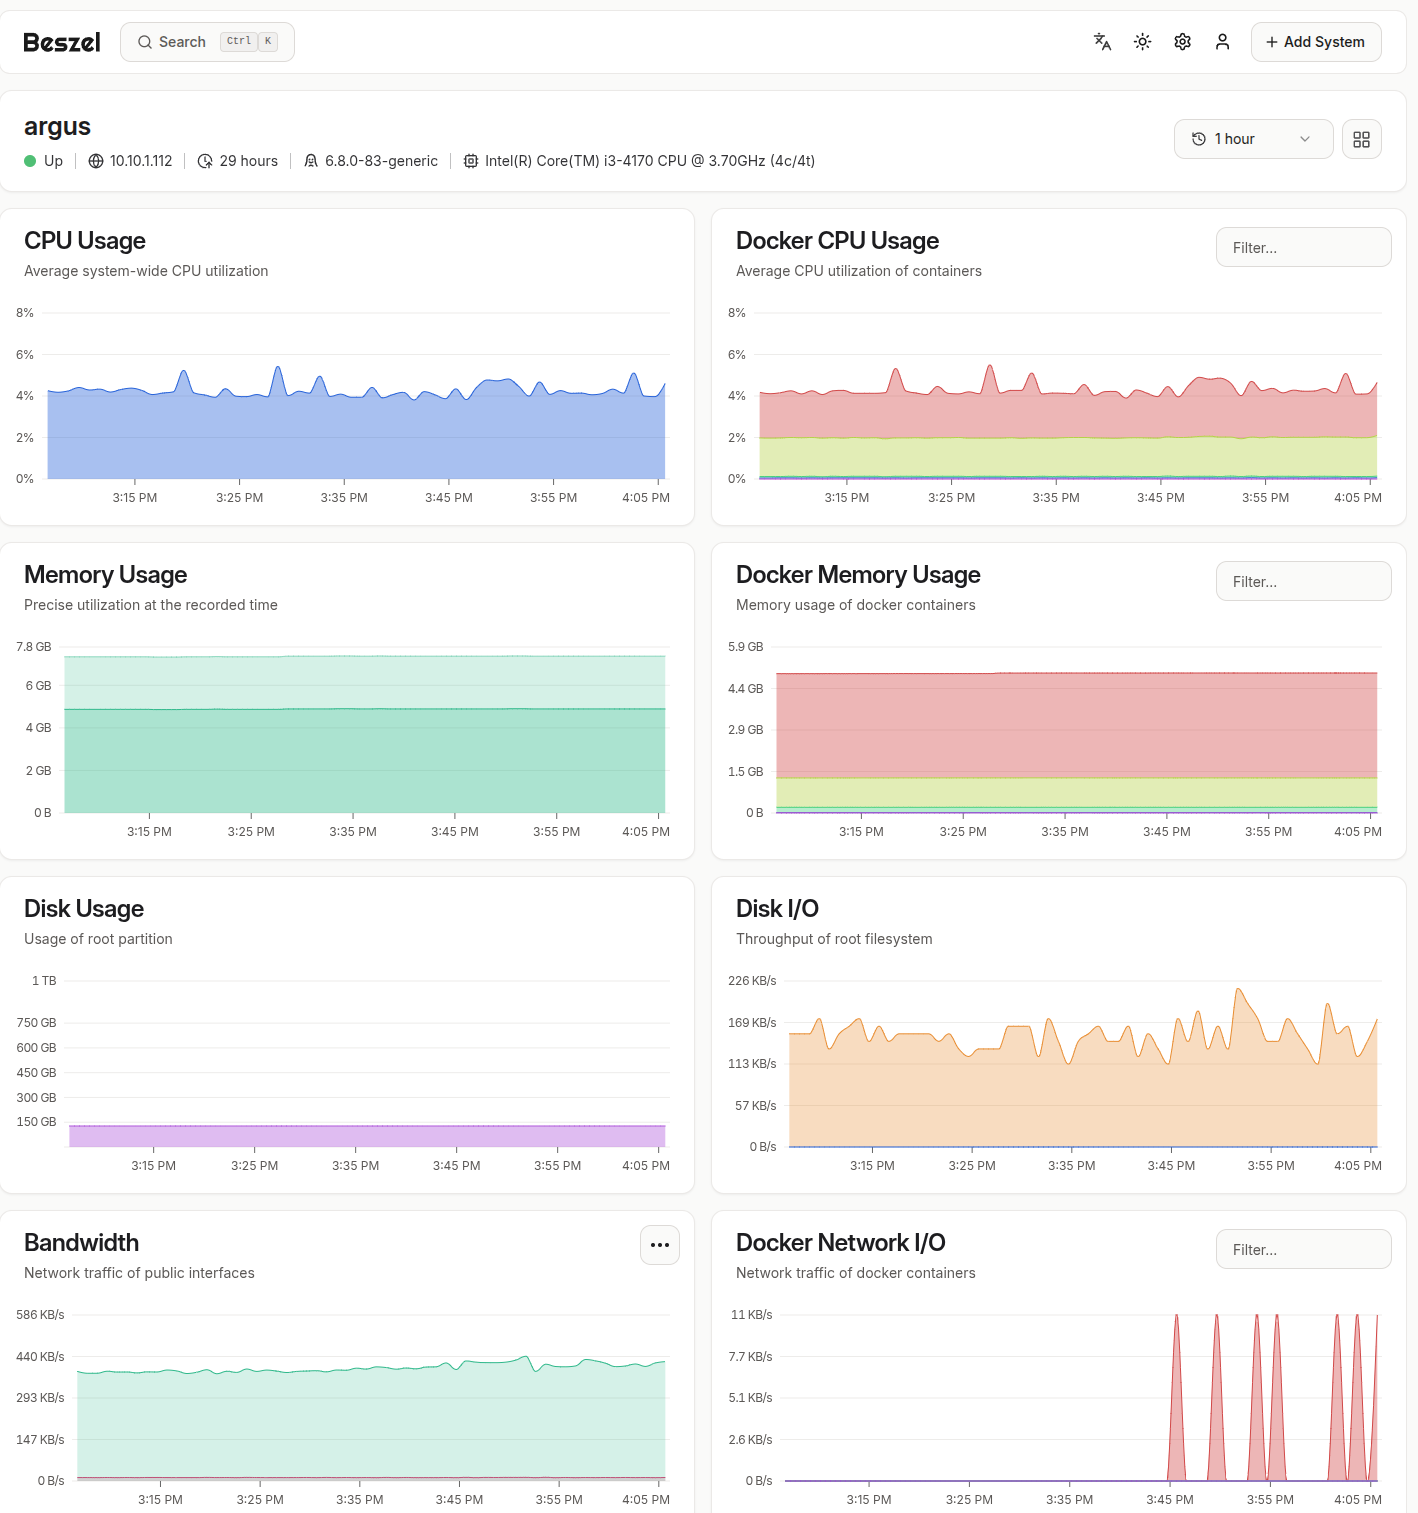Screen dimensions: 1418x1513
Task: Open settings via the gear icon
Action: point(1182,42)
